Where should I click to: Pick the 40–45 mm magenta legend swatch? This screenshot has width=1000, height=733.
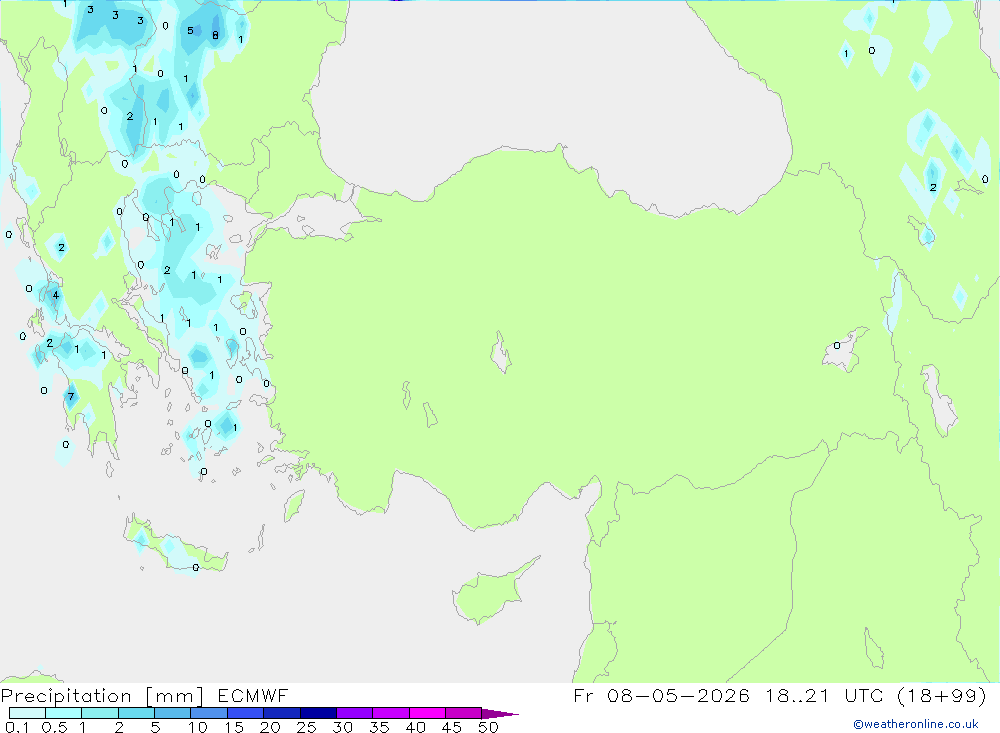point(427,713)
